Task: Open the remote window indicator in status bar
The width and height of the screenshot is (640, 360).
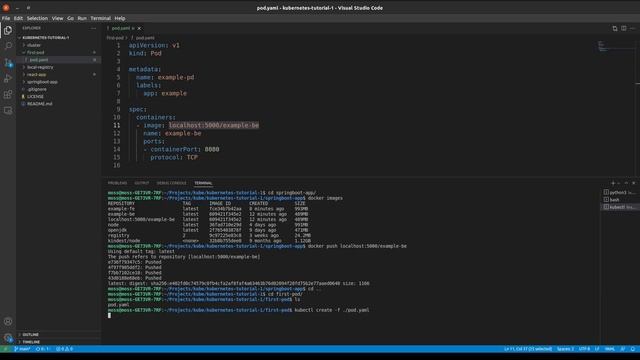Action: pos(5,349)
